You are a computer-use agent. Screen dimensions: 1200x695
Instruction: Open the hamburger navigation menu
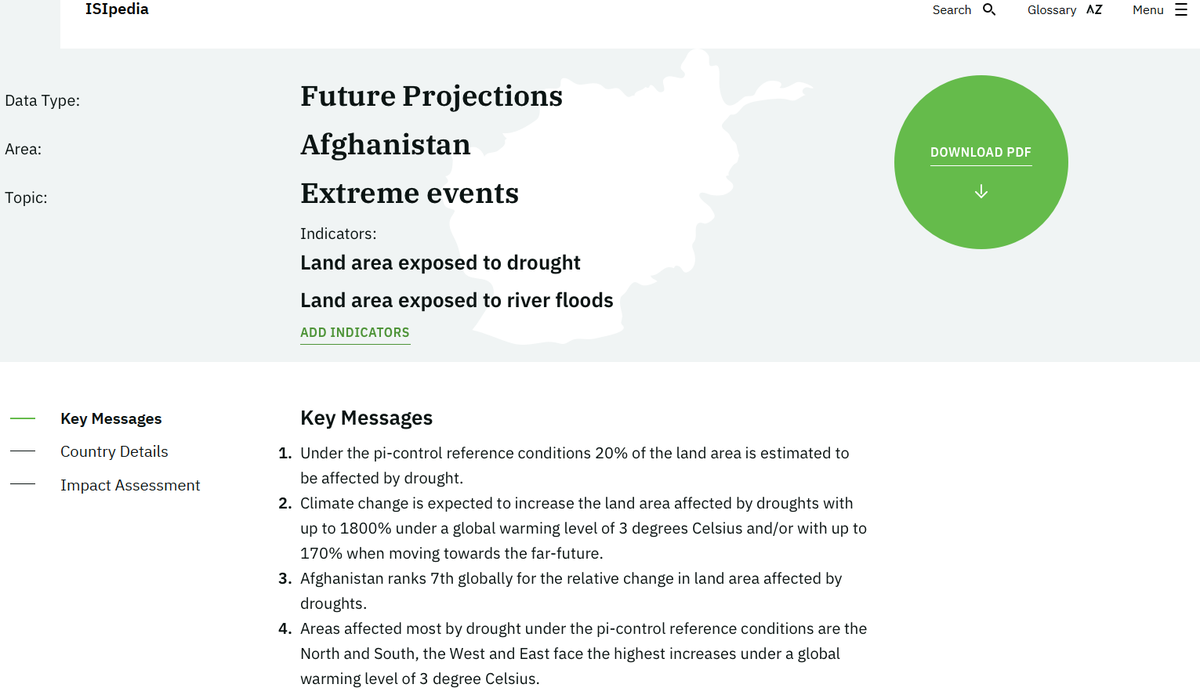1180,10
